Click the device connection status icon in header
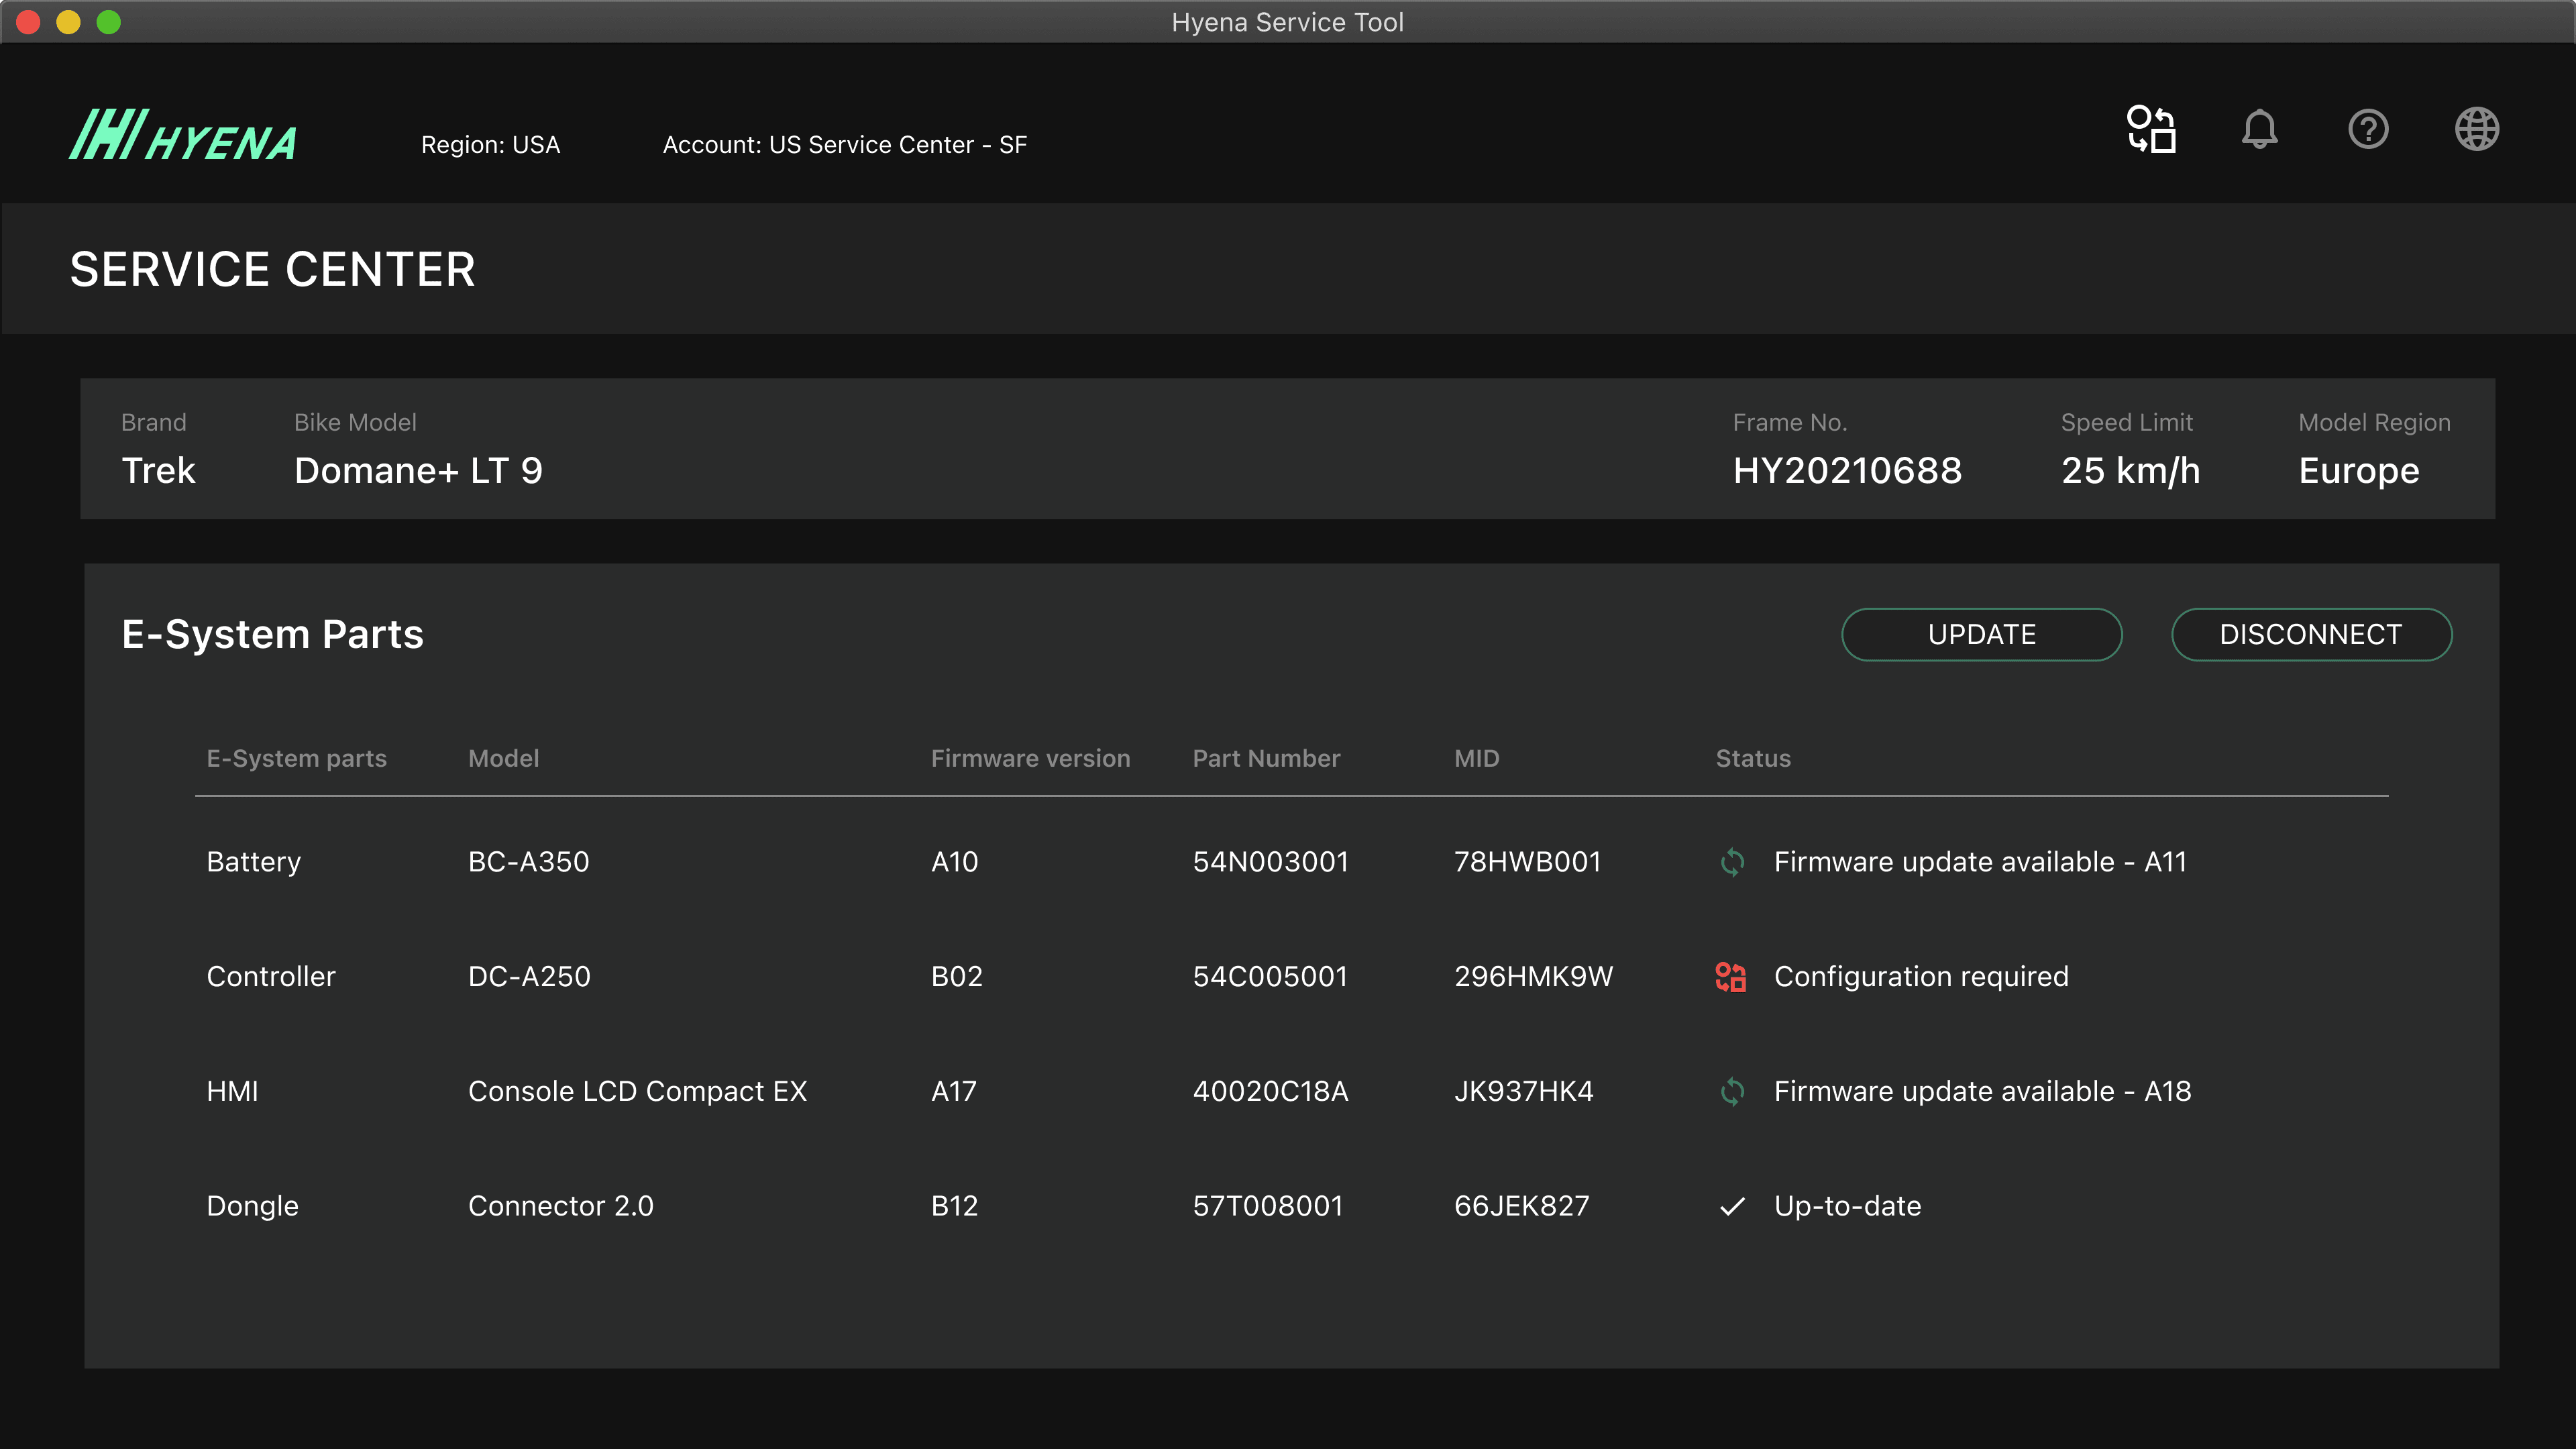 2151,129
